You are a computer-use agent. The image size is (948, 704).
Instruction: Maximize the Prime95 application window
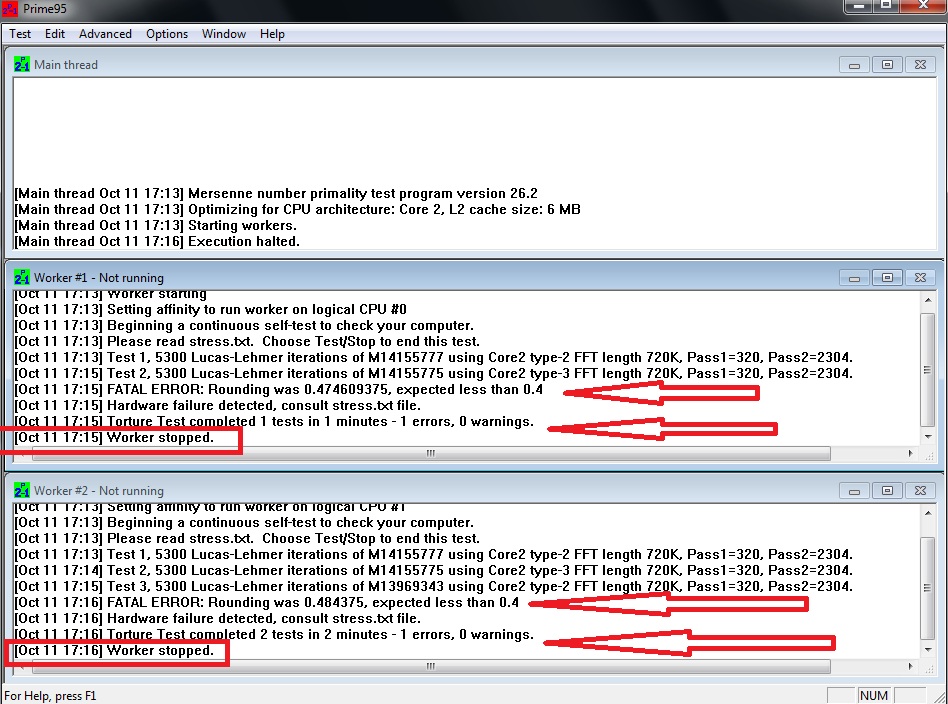pyautogui.click(x=886, y=6)
